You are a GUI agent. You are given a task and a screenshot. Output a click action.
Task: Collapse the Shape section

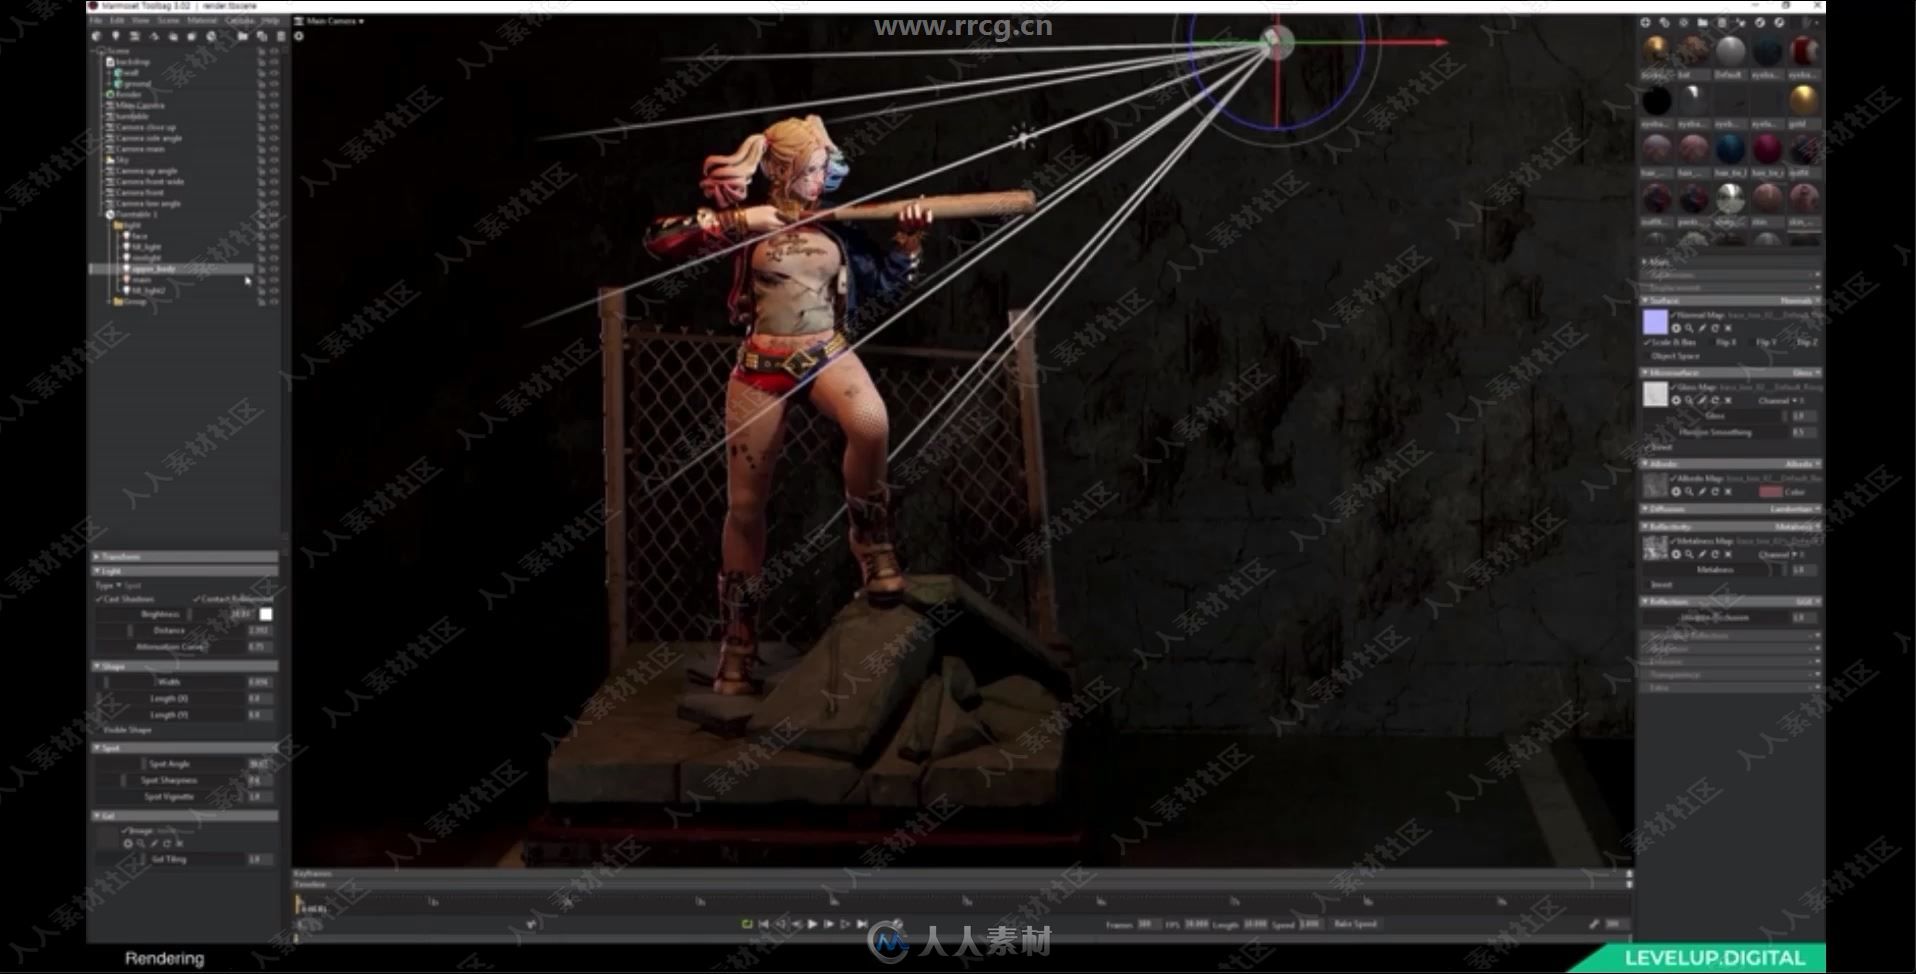(x=185, y=666)
